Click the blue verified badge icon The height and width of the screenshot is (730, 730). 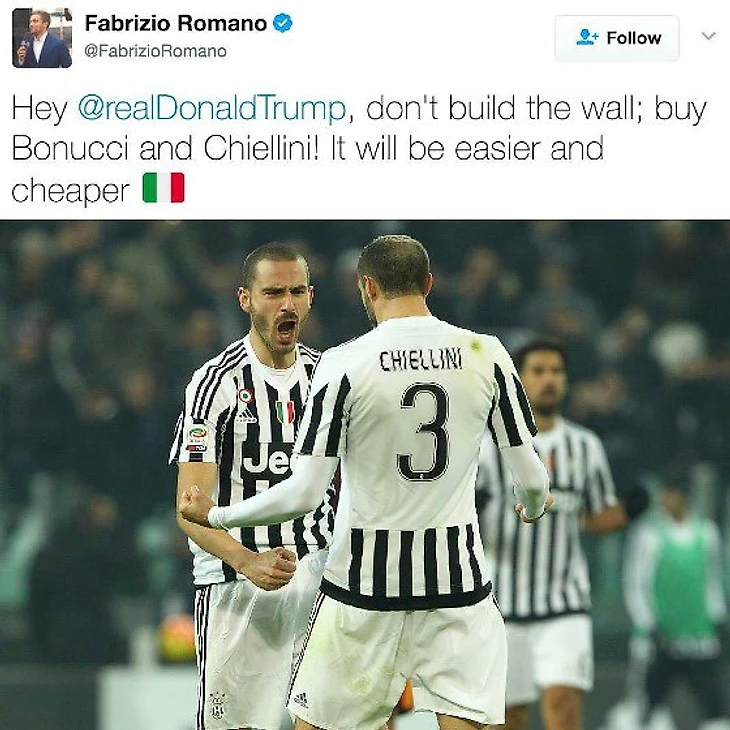tap(282, 23)
